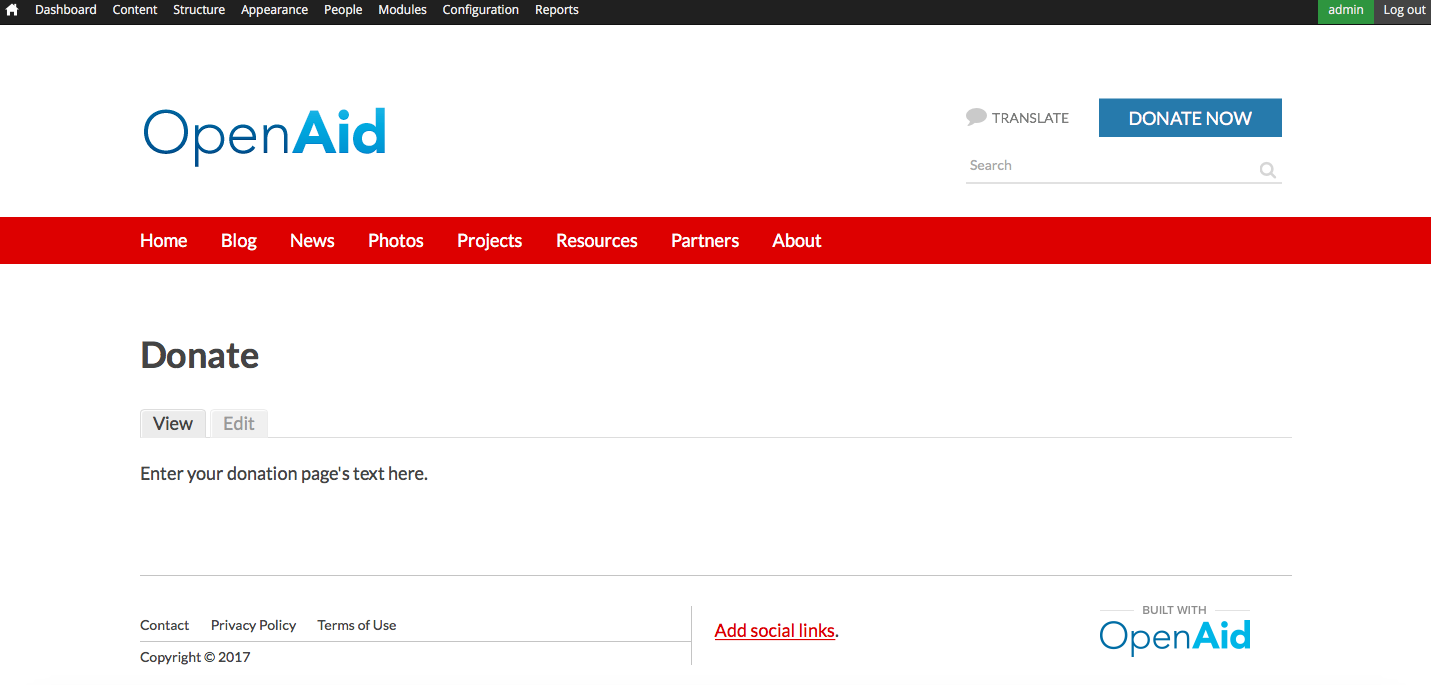1431x685 pixels.
Task: Open the Projects navigation item
Action: pos(490,241)
